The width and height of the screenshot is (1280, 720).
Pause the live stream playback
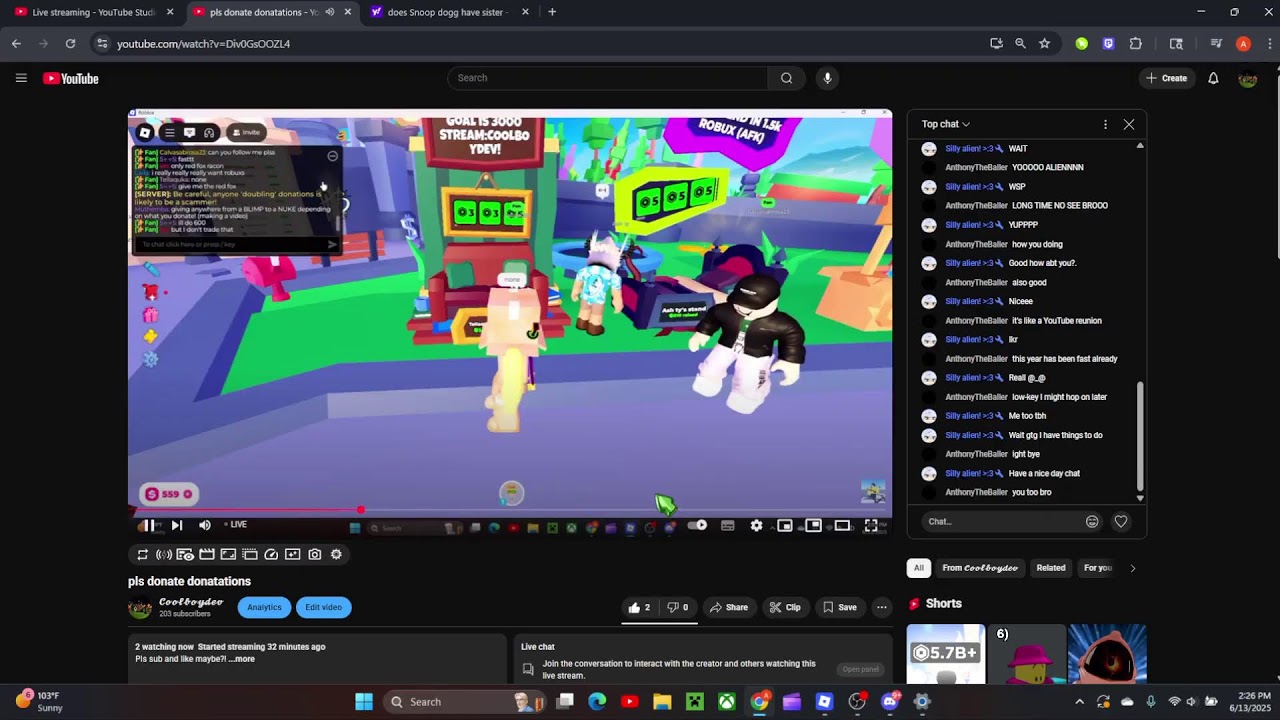pyautogui.click(x=147, y=525)
